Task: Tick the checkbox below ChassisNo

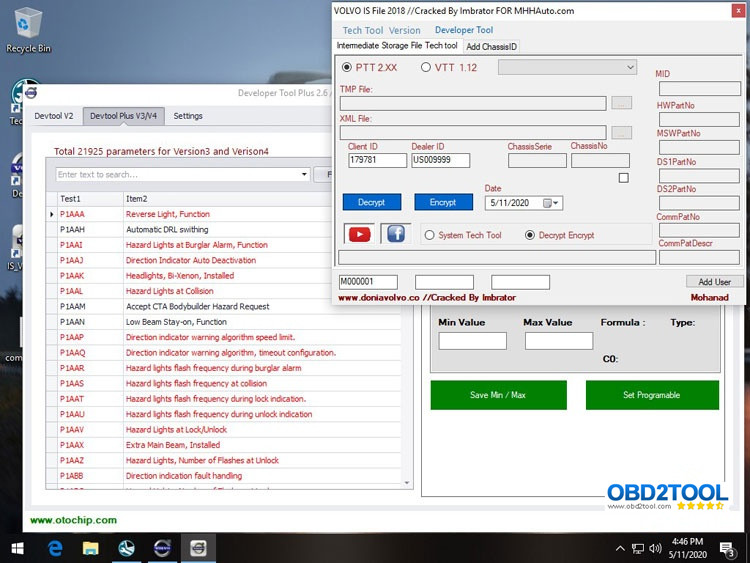Action: pyautogui.click(x=624, y=178)
